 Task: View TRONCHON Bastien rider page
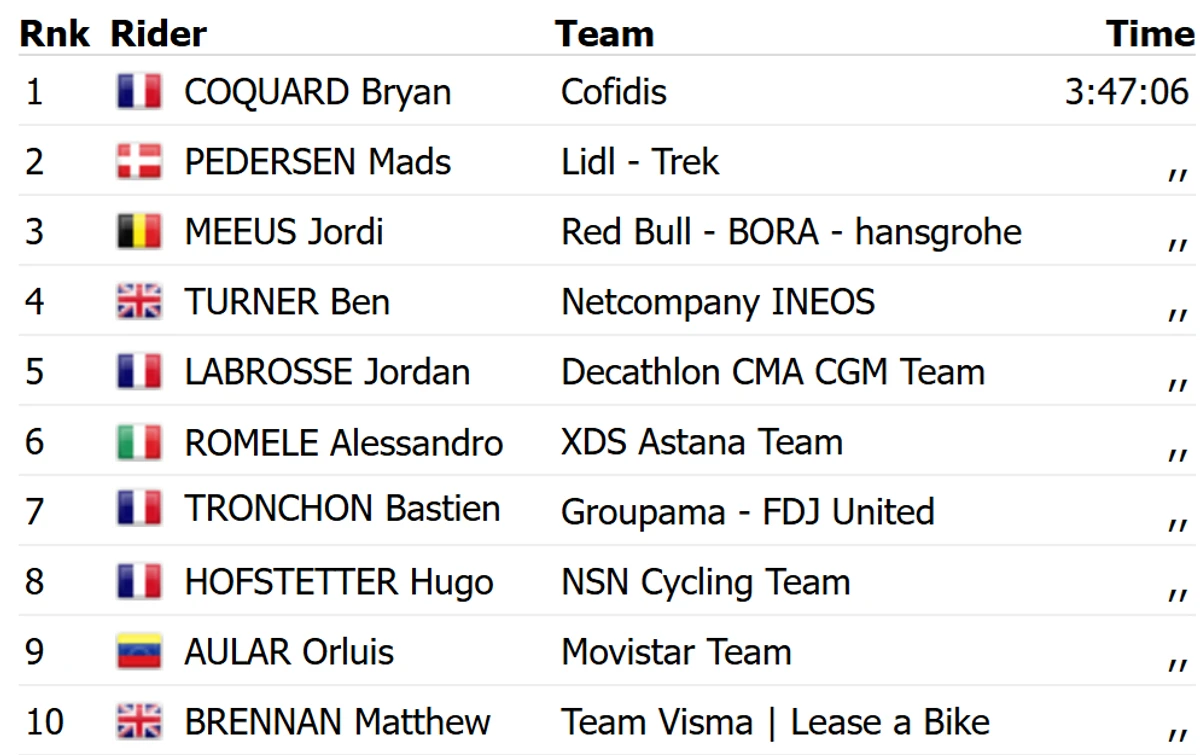click(x=342, y=509)
